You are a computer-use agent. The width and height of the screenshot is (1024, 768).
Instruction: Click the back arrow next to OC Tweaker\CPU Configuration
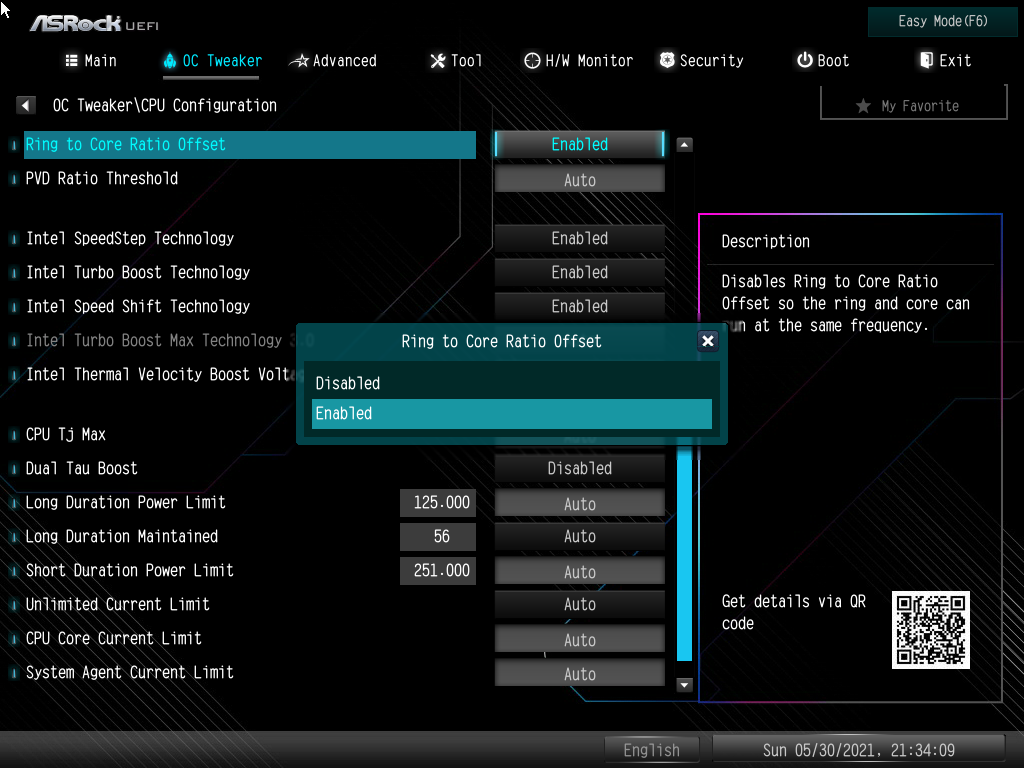(x=25, y=105)
